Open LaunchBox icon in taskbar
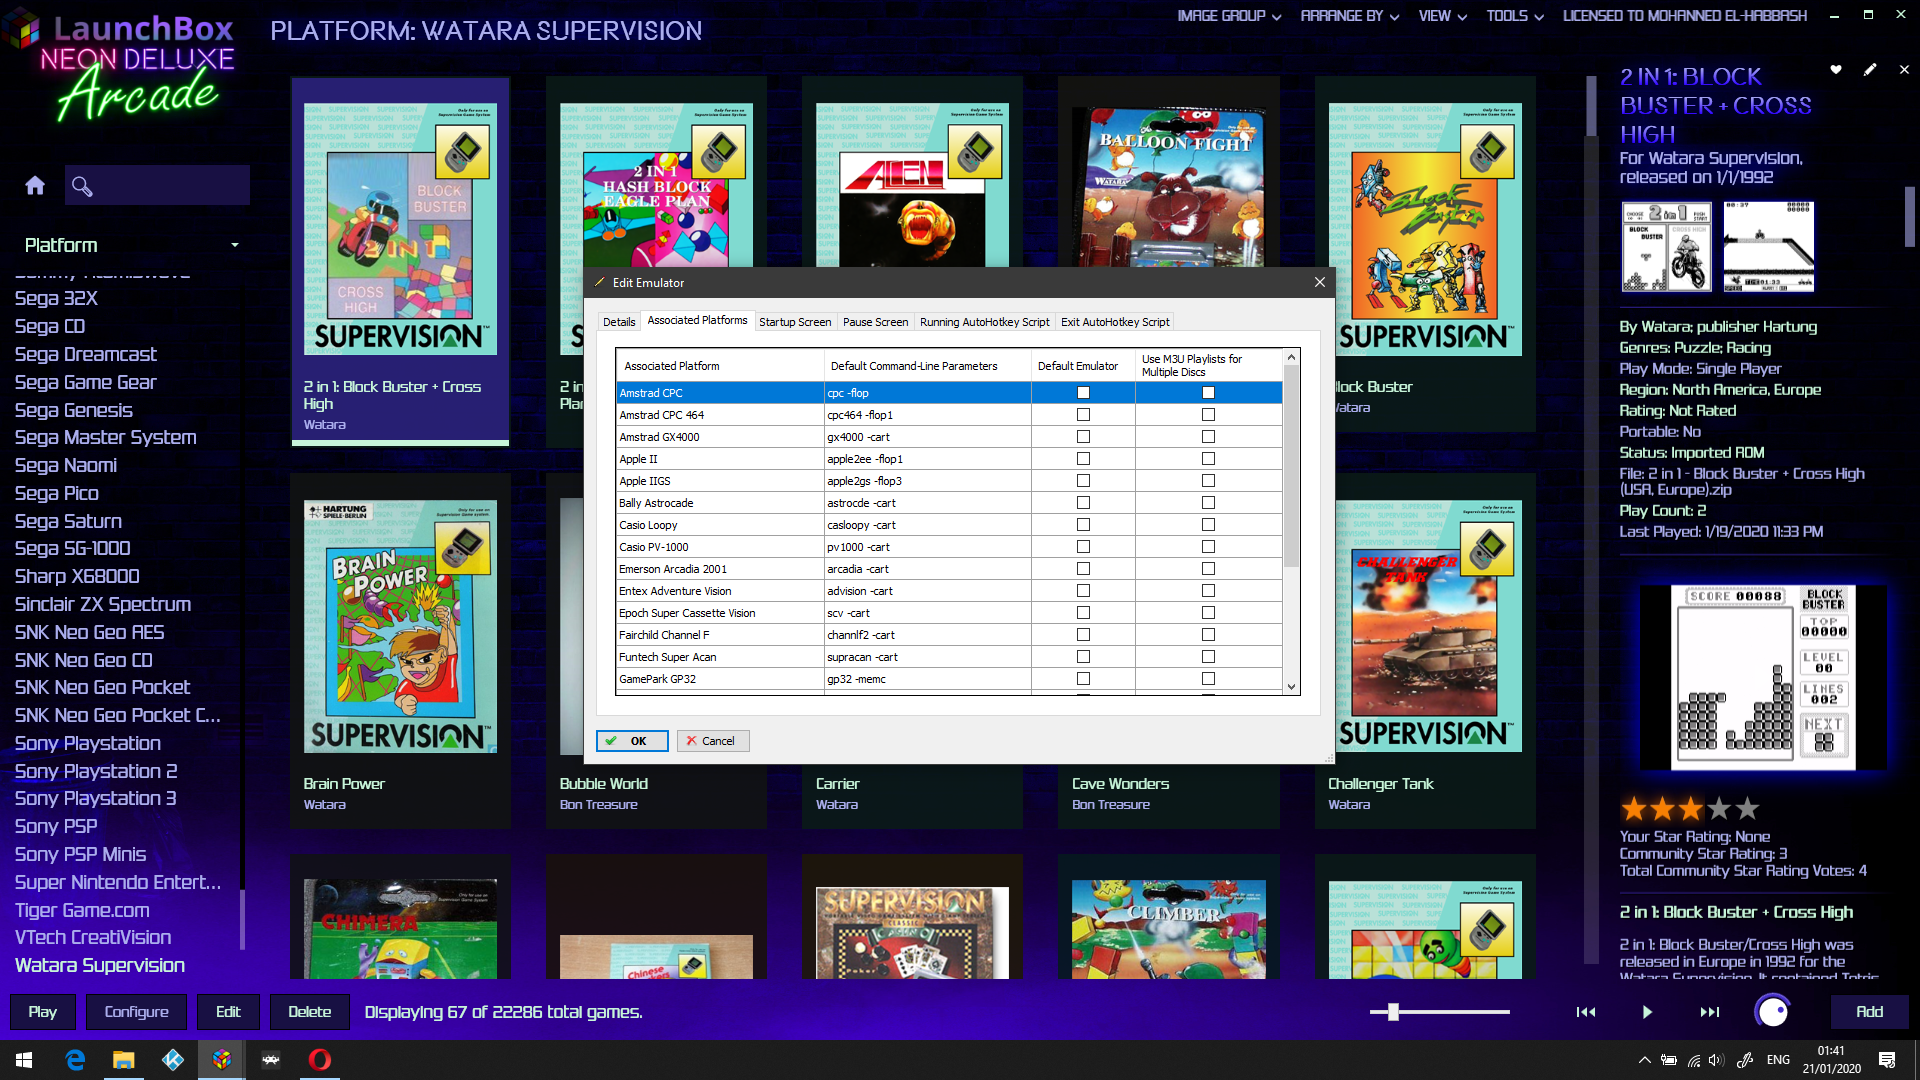This screenshot has width=1920, height=1080. coord(222,1060)
